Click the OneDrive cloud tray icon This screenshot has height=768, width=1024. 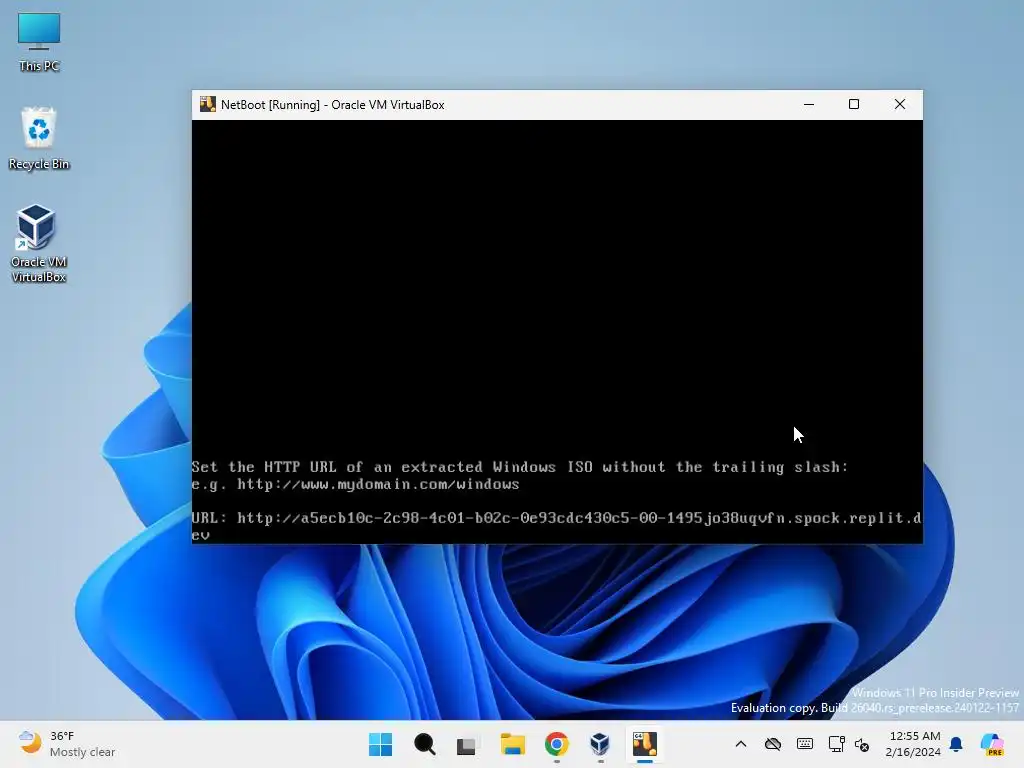coord(773,744)
